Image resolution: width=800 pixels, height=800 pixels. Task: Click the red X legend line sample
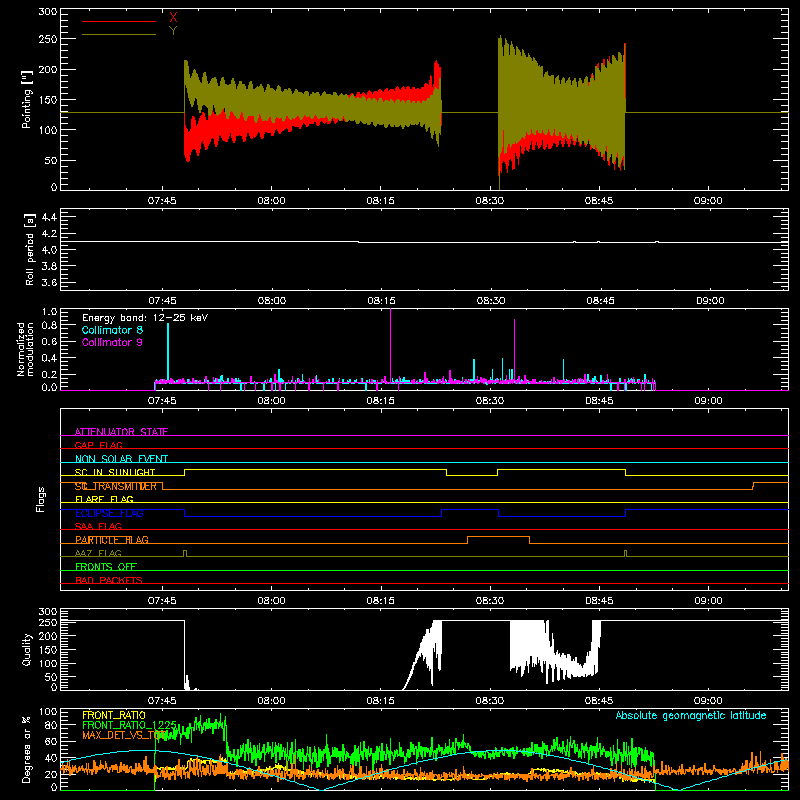click(x=119, y=21)
